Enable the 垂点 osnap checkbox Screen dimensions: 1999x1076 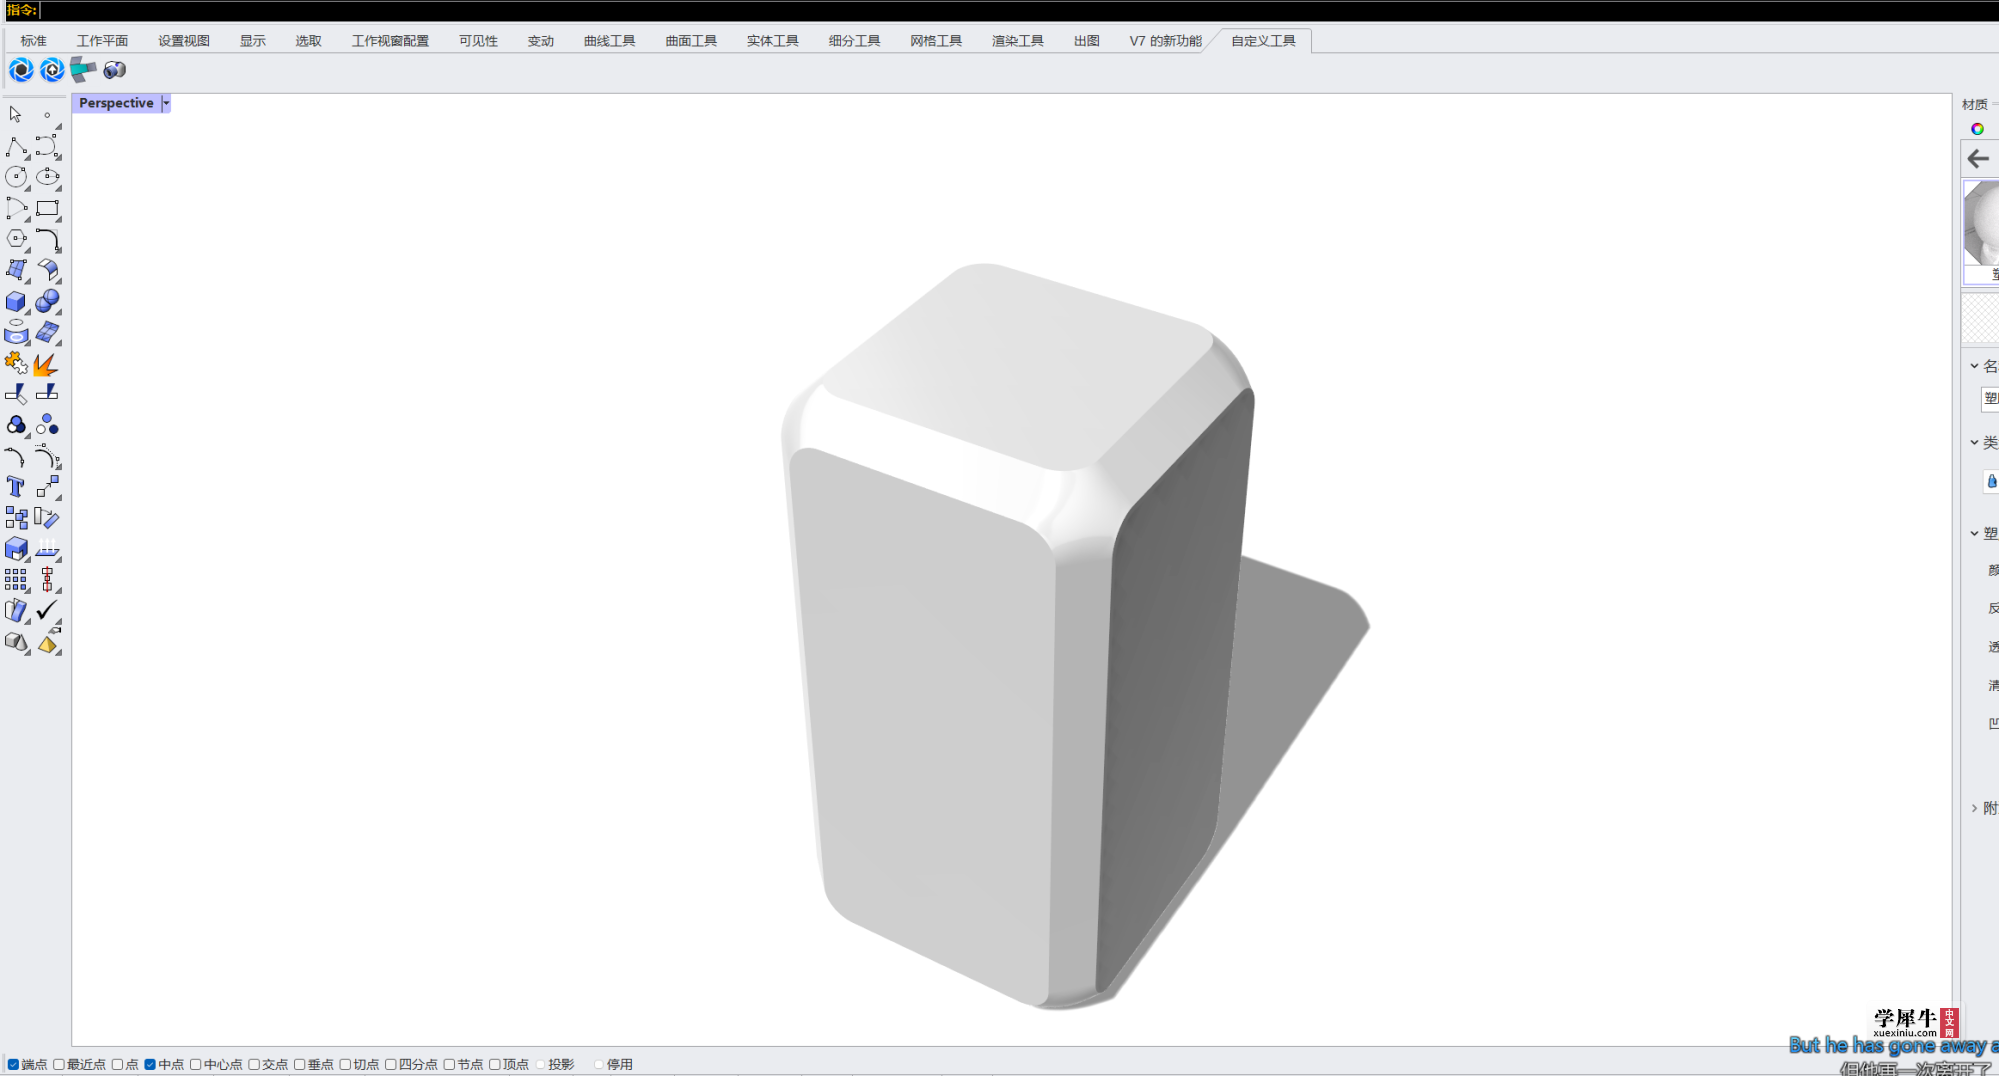(299, 1064)
